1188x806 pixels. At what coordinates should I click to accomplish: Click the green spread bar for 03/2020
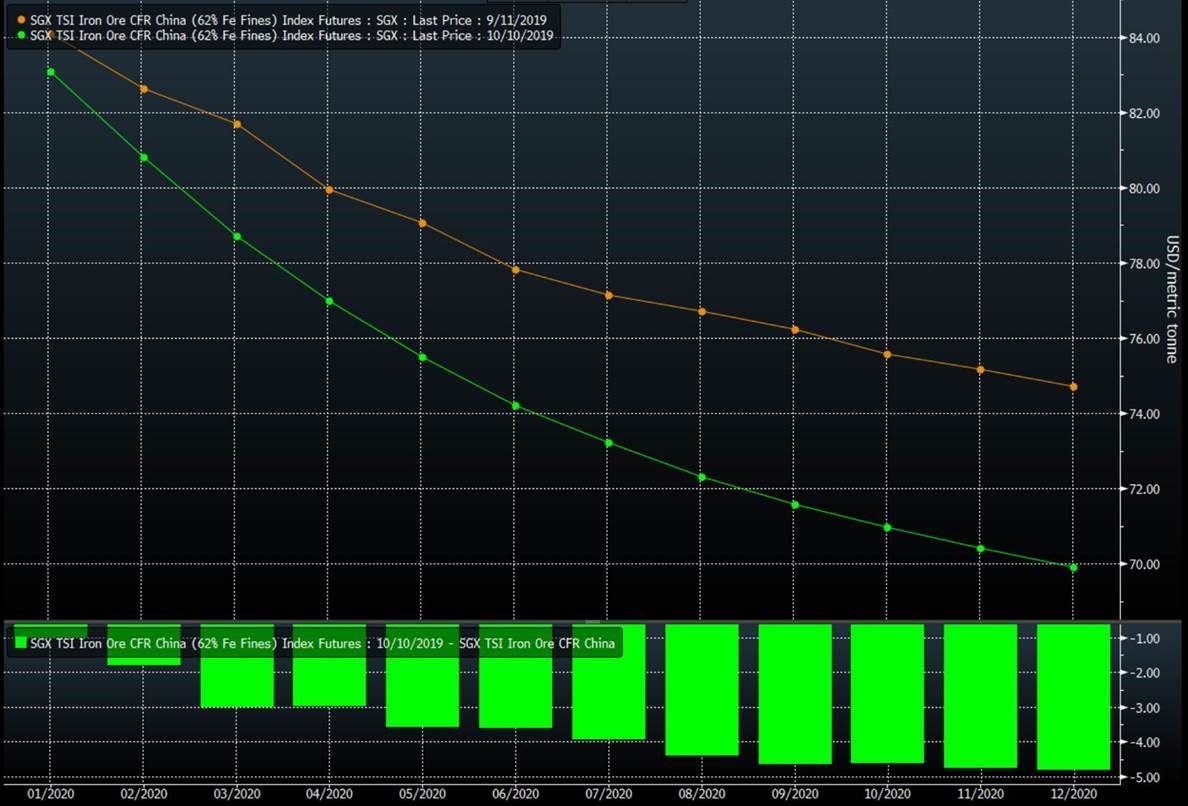(237, 685)
